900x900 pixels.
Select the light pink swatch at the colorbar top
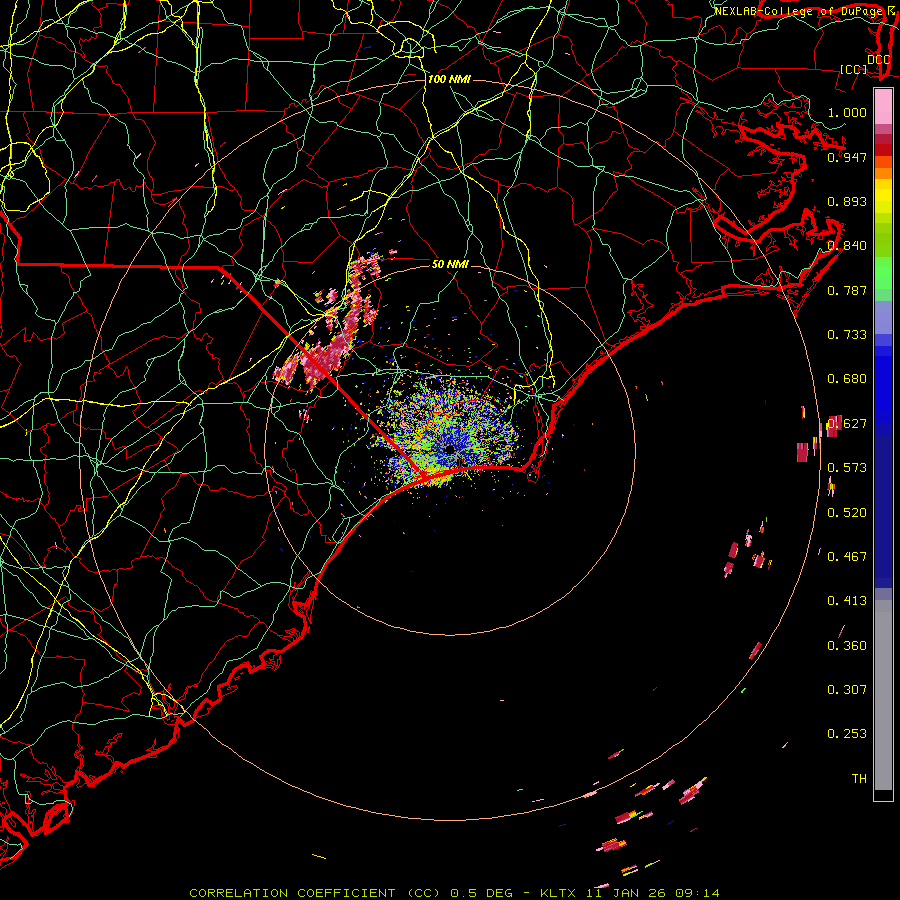pos(883,106)
